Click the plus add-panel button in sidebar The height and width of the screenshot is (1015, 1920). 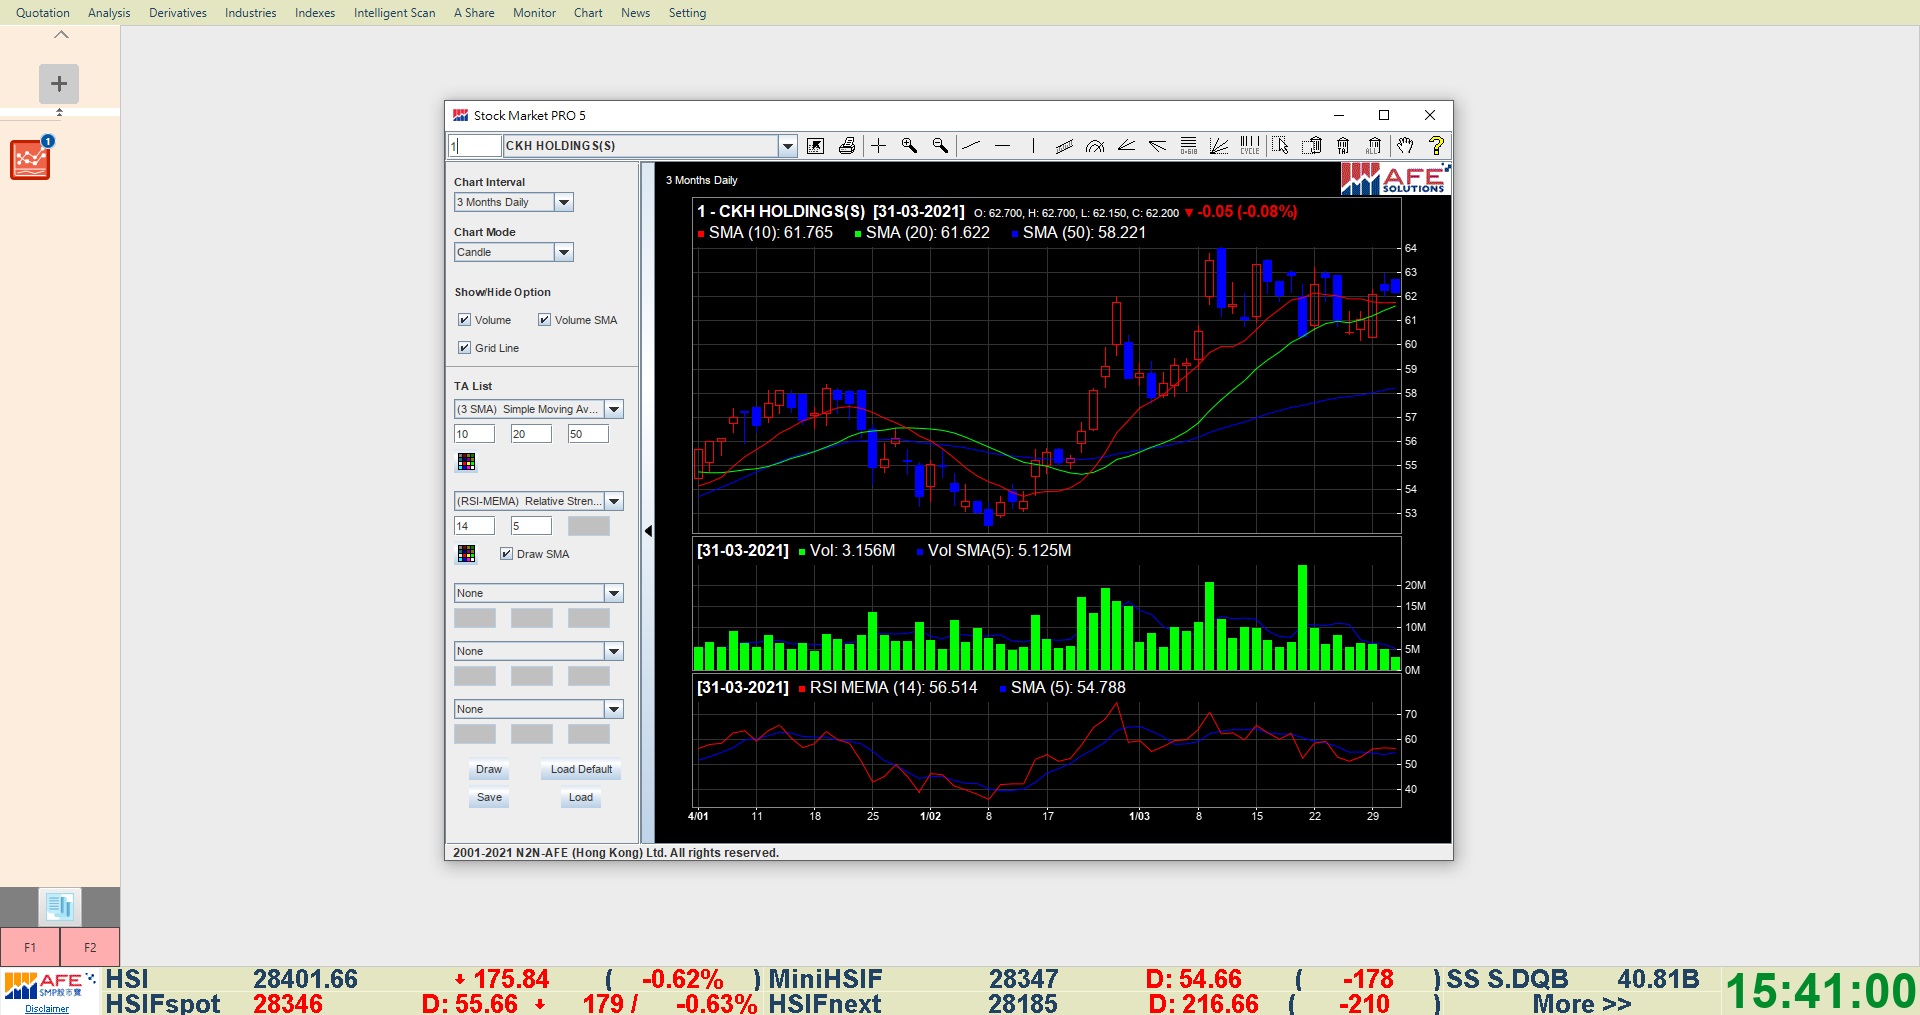click(59, 84)
